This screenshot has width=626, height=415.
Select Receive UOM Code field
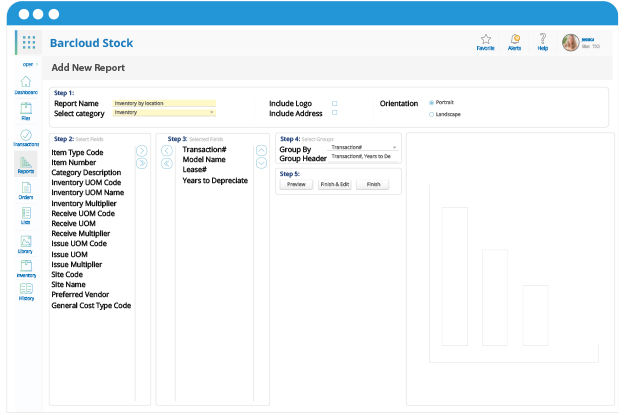(83, 213)
